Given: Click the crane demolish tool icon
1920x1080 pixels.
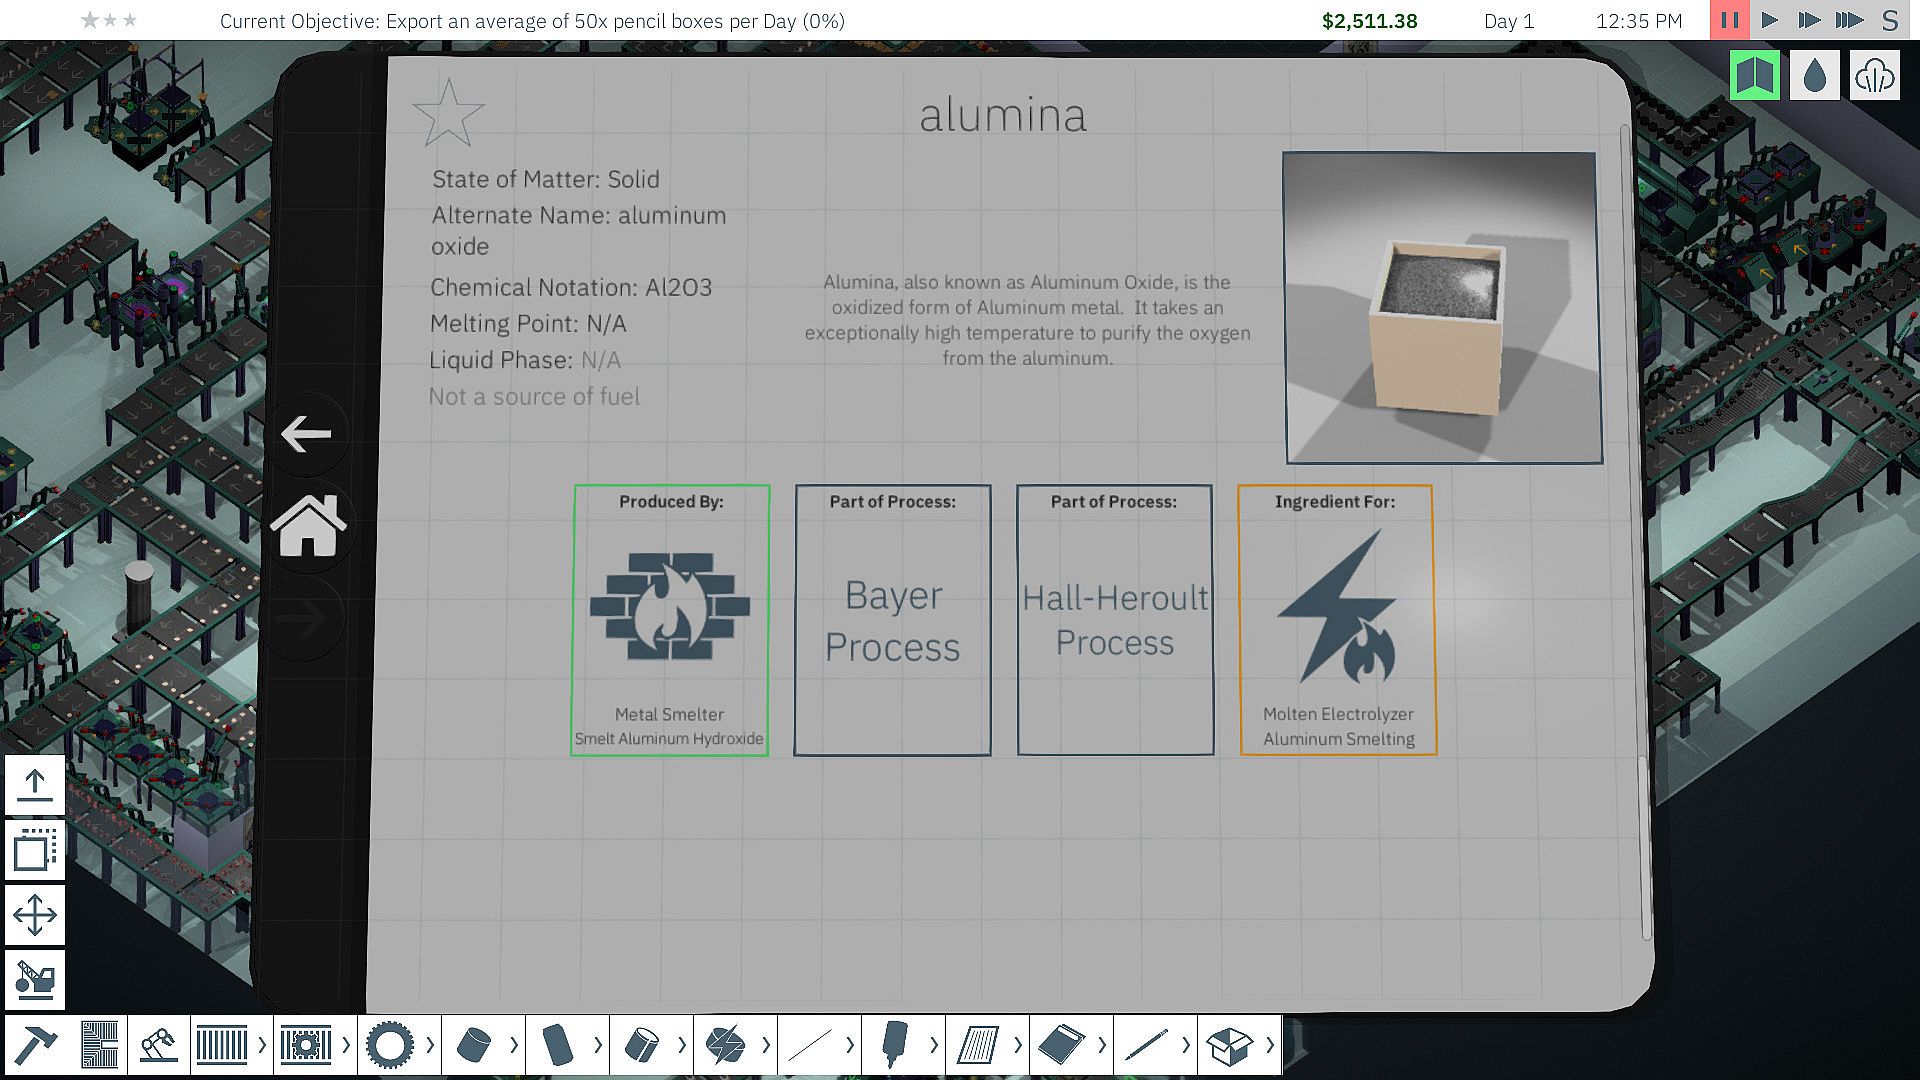Looking at the screenshot, I should click(x=35, y=978).
